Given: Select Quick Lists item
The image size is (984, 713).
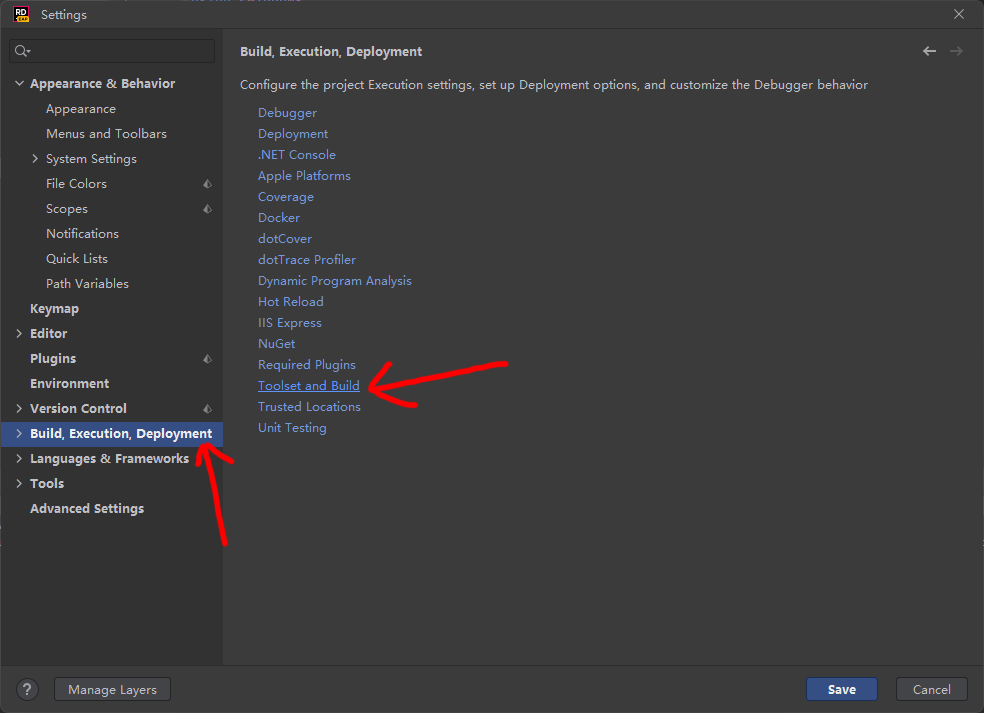Looking at the screenshot, I should coord(77,259).
